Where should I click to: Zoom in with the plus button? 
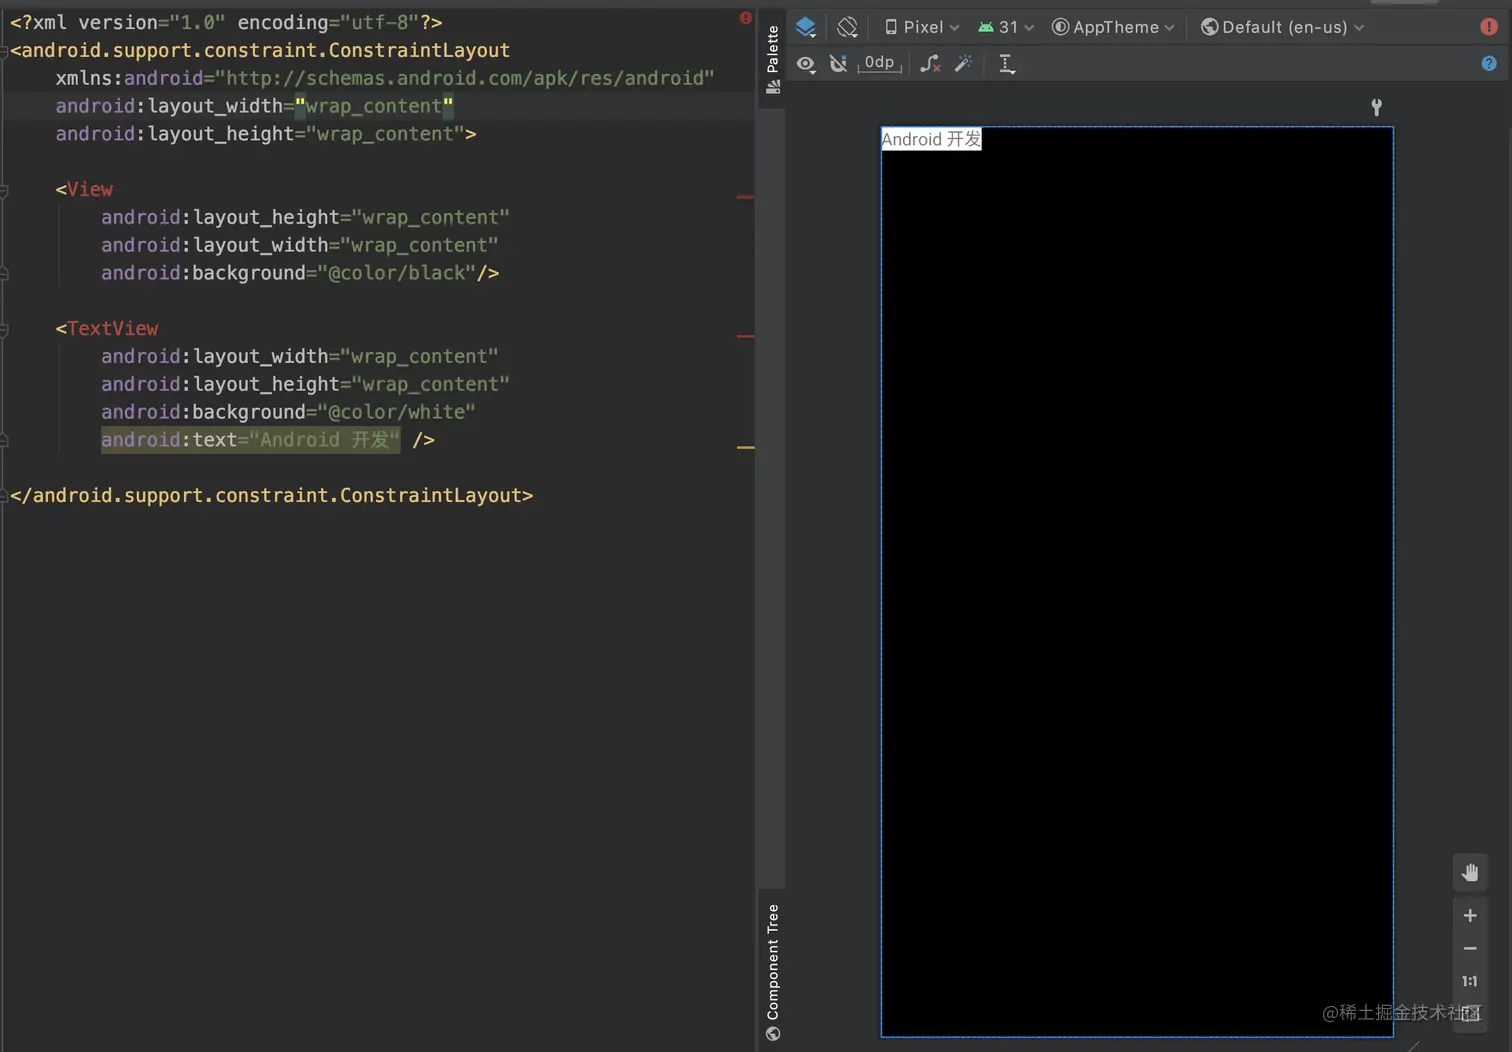pyautogui.click(x=1470, y=915)
